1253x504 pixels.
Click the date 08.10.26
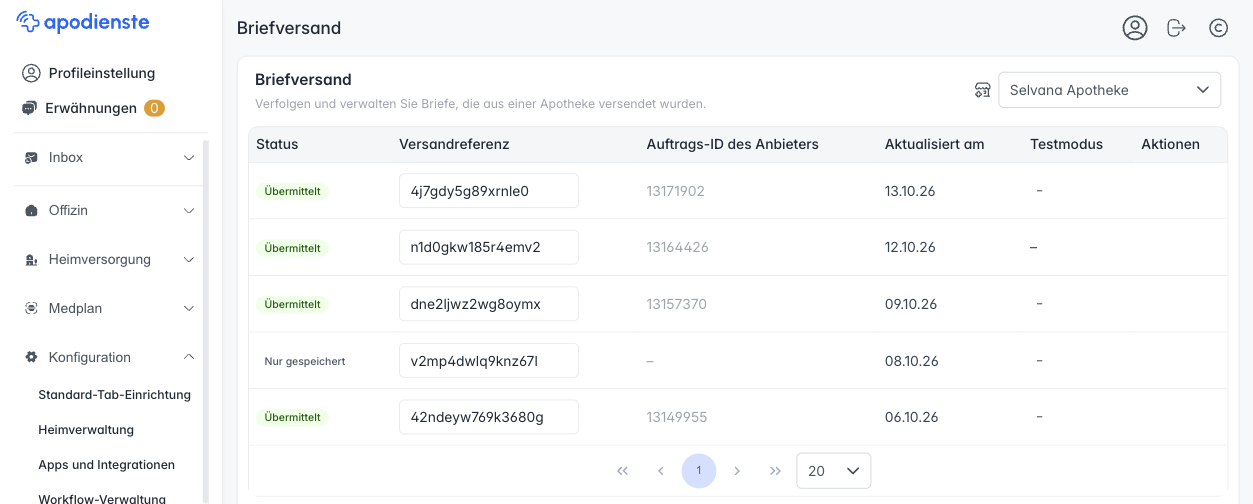(x=912, y=361)
